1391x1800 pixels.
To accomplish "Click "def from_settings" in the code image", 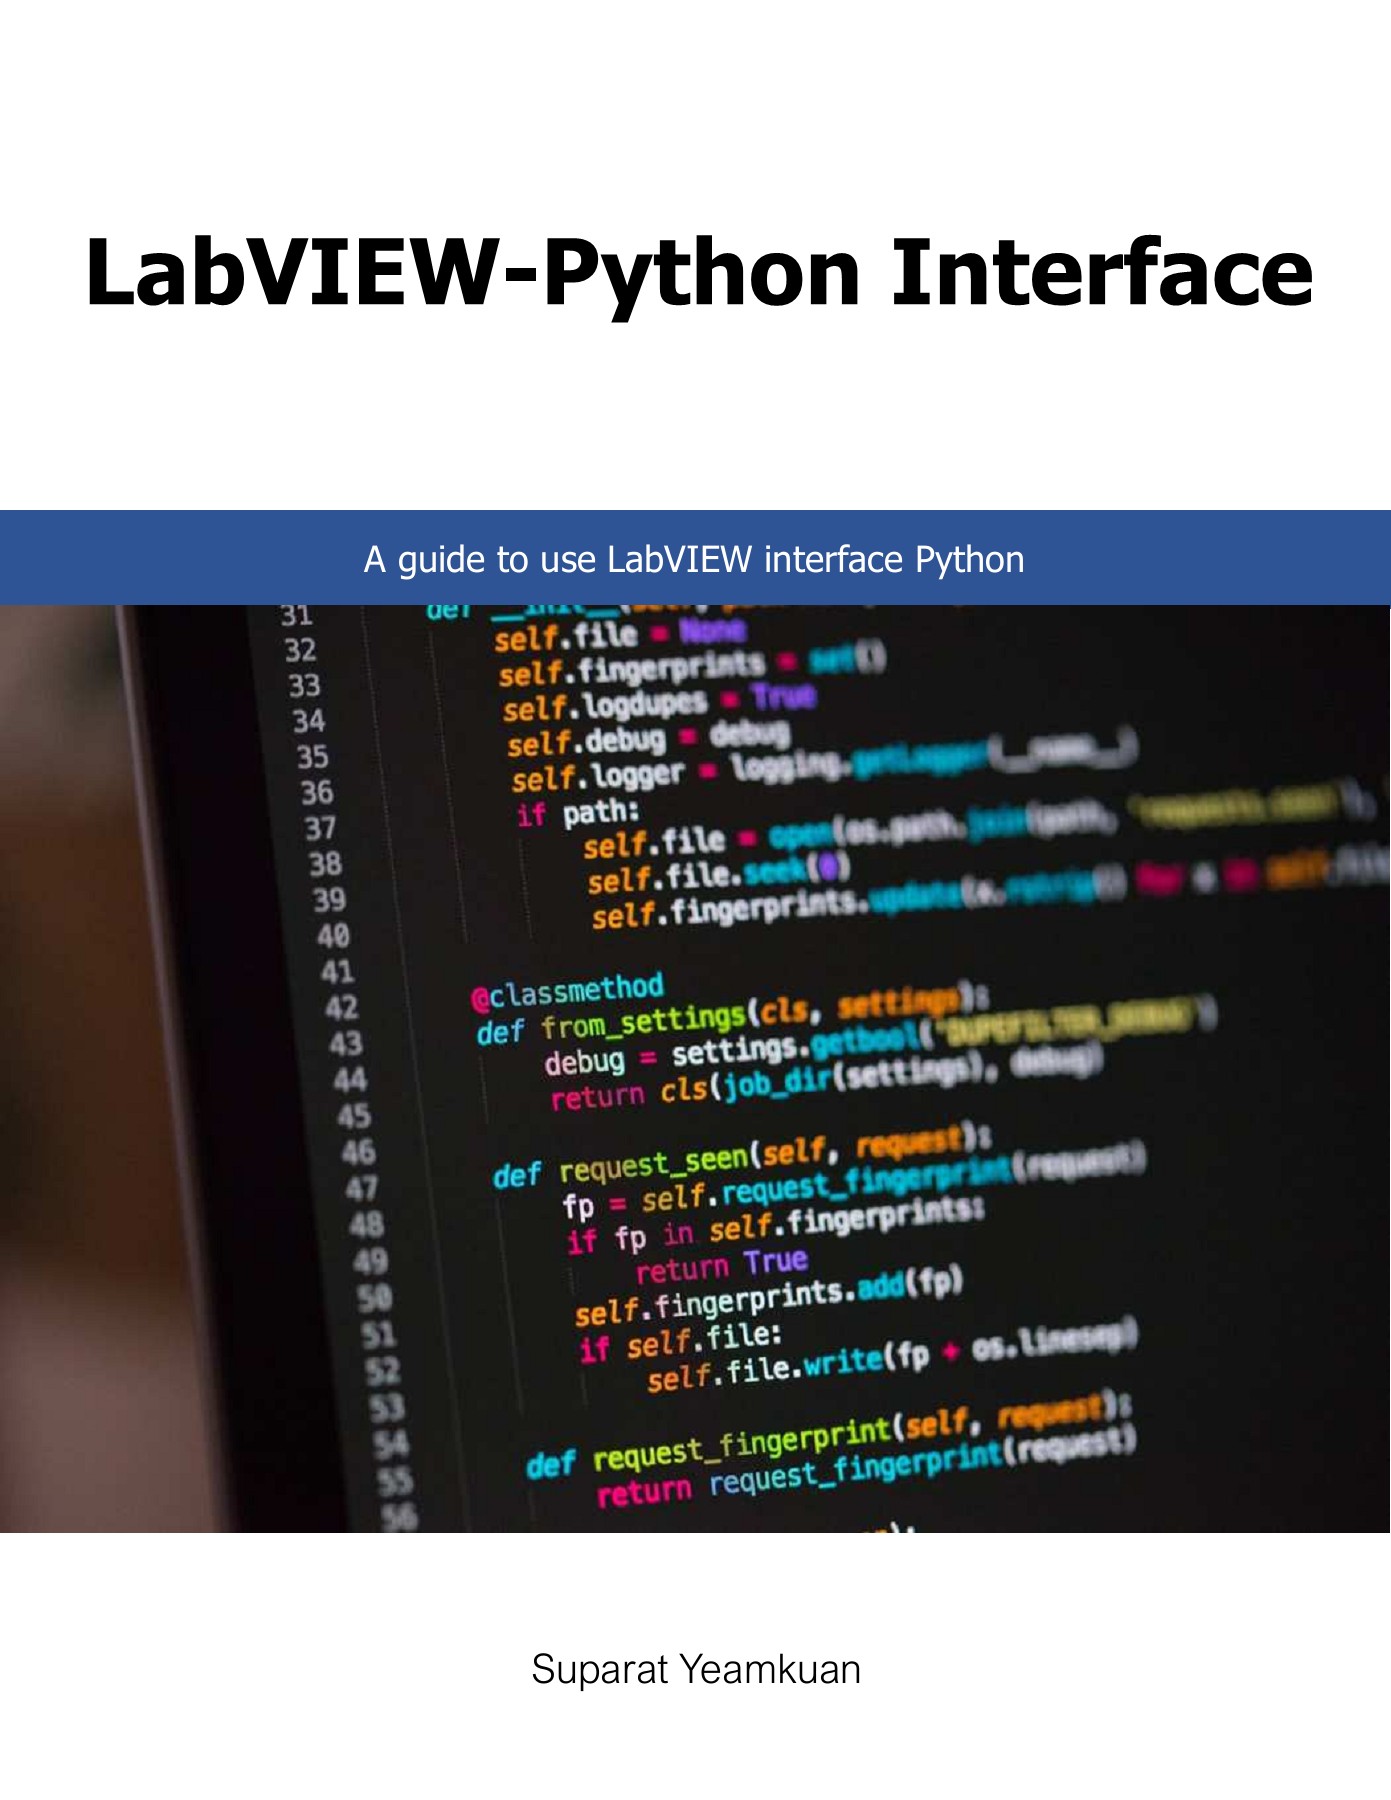I will pos(613,1024).
